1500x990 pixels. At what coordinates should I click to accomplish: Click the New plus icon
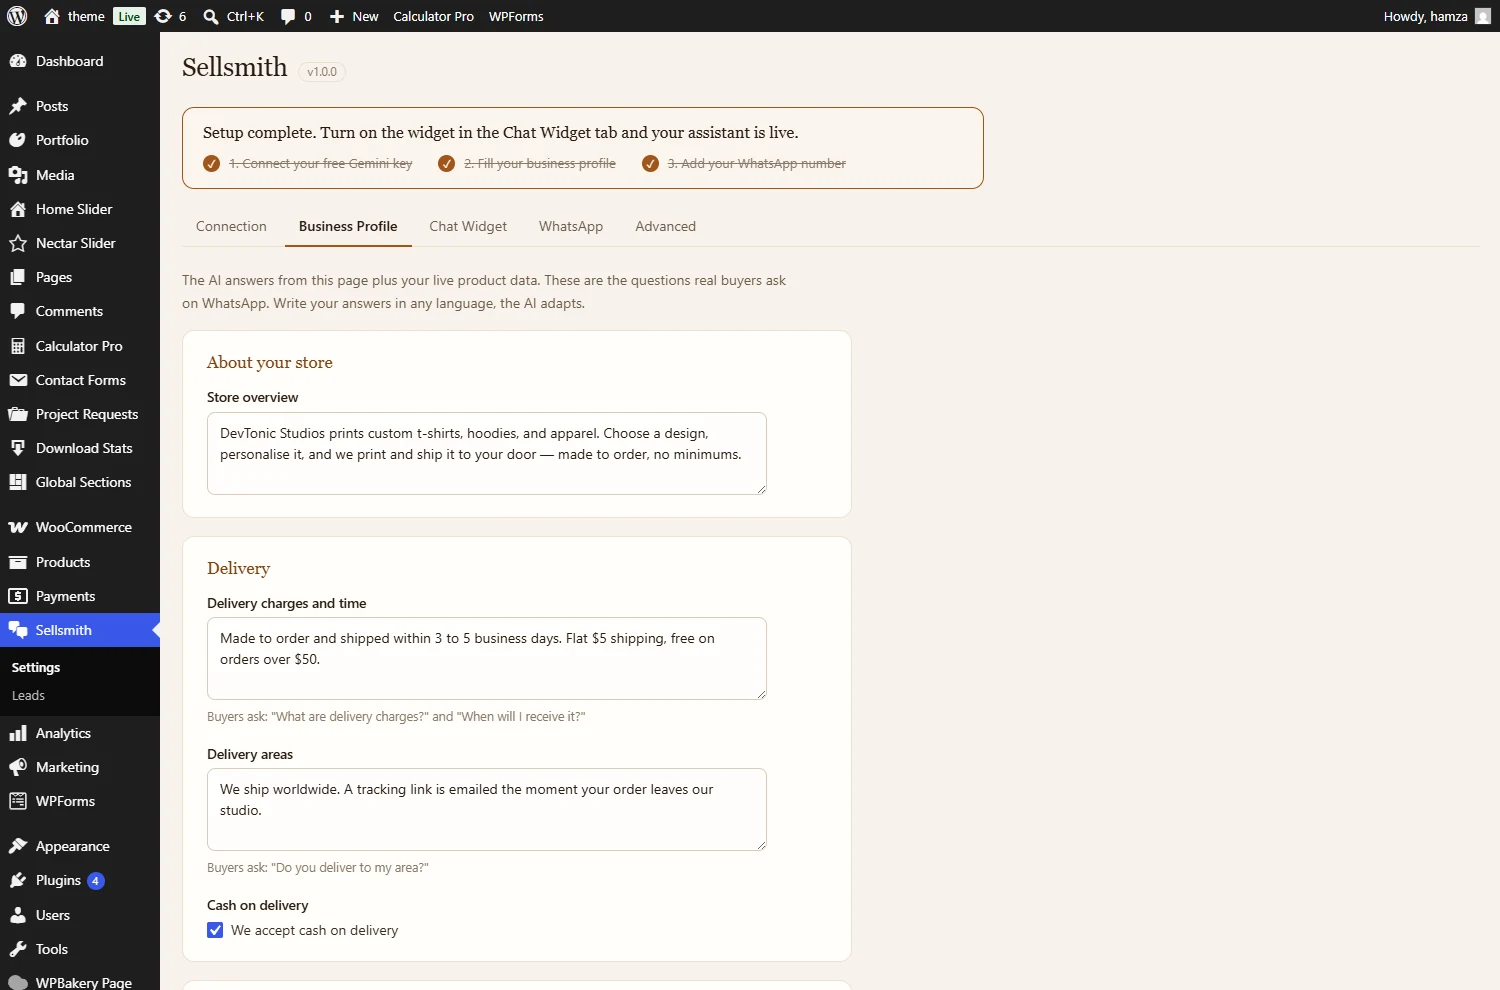(x=337, y=16)
